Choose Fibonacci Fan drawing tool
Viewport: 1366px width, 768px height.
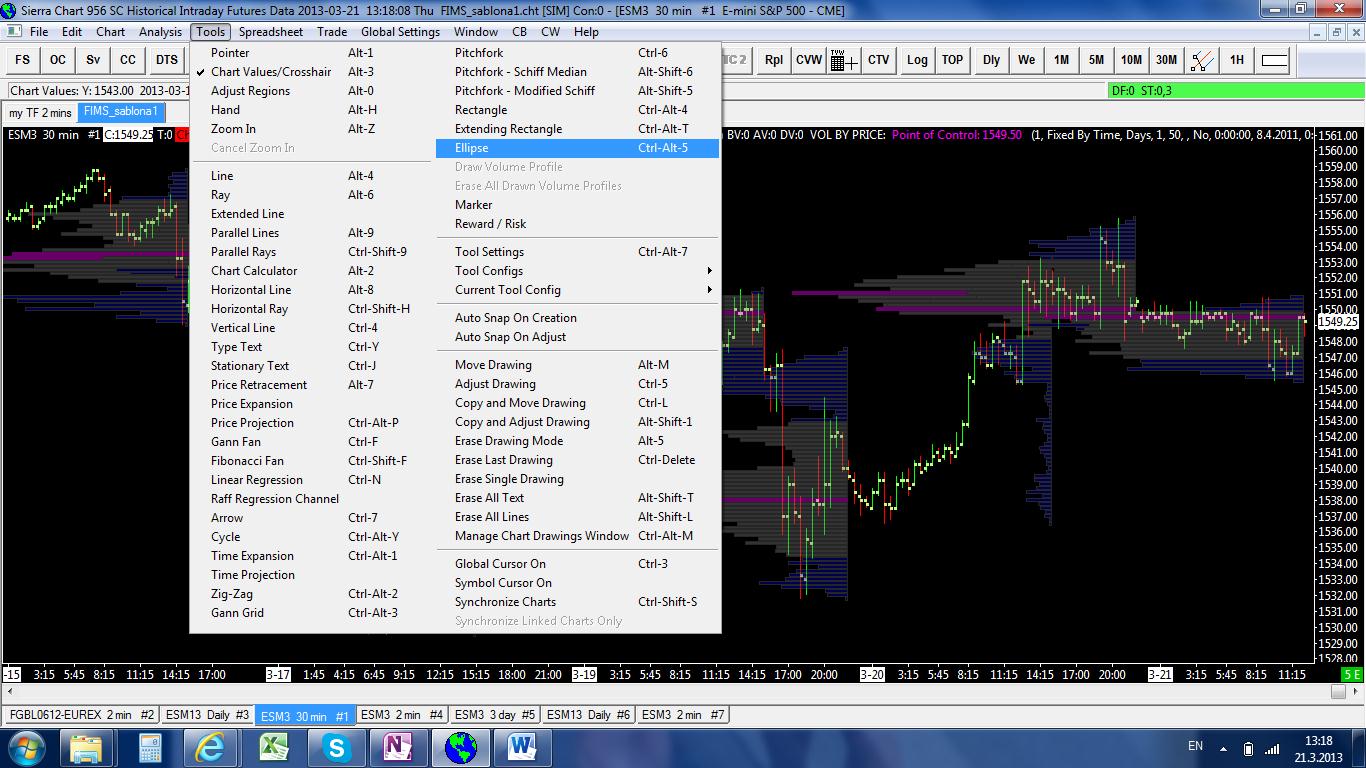[247, 461]
